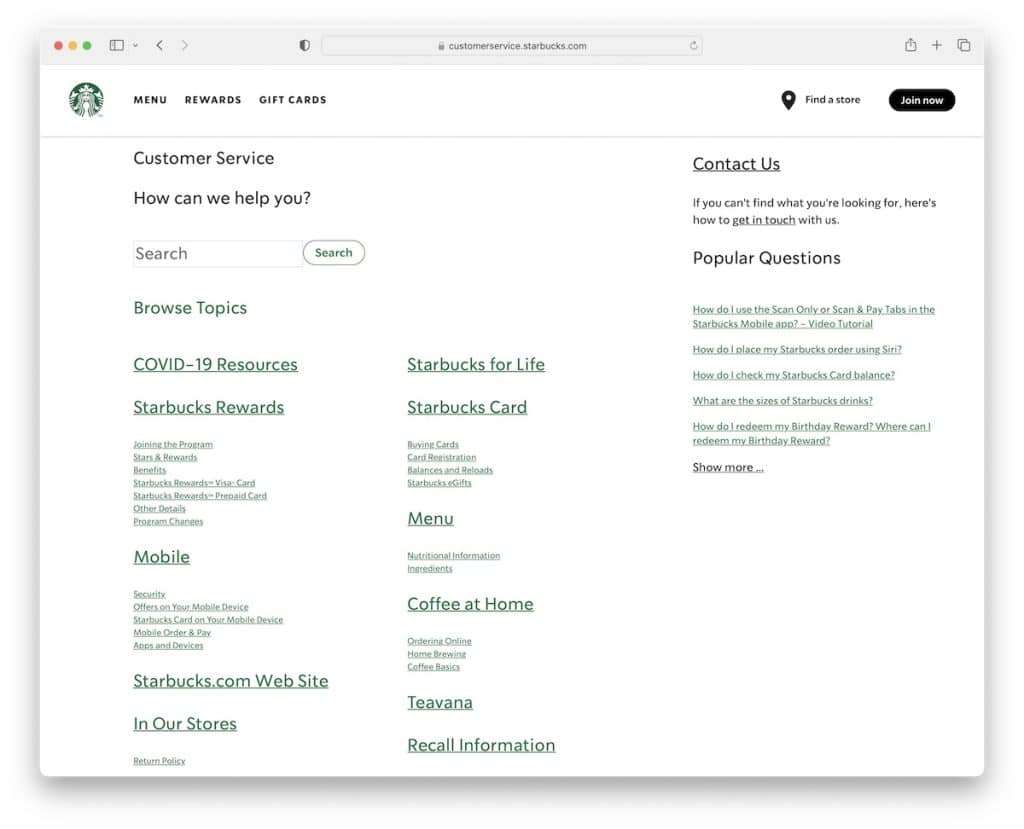Open the Mobile topic heading
Image resolution: width=1024 pixels, height=829 pixels.
click(x=161, y=557)
